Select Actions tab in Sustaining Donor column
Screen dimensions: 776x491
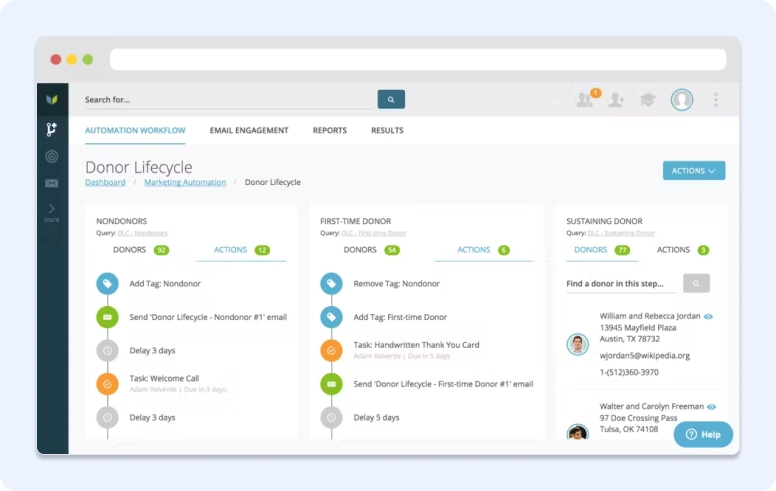tap(683, 250)
